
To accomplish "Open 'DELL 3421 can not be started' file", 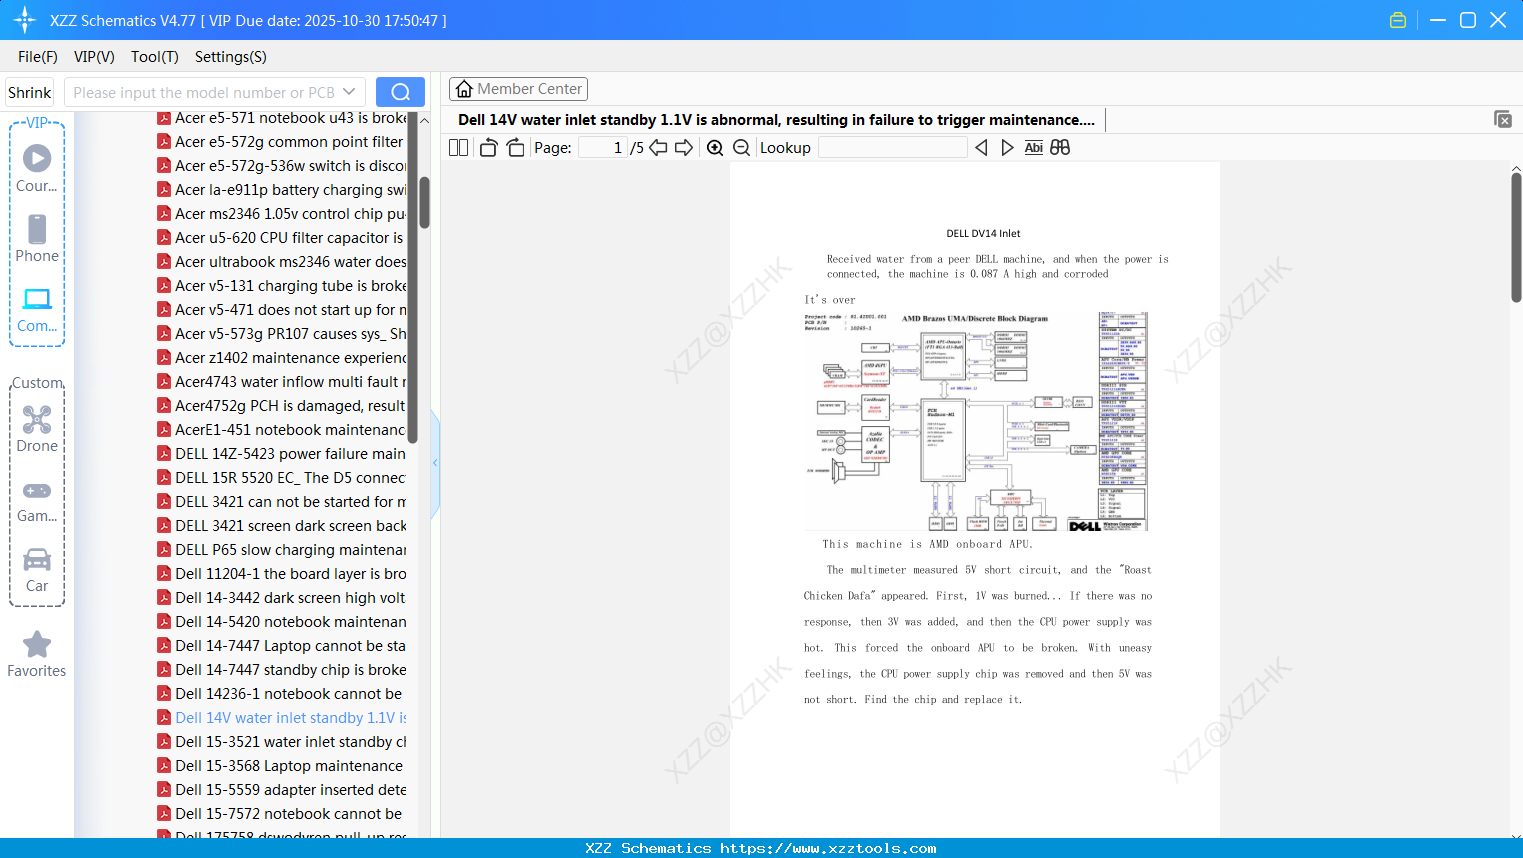I will point(282,502).
